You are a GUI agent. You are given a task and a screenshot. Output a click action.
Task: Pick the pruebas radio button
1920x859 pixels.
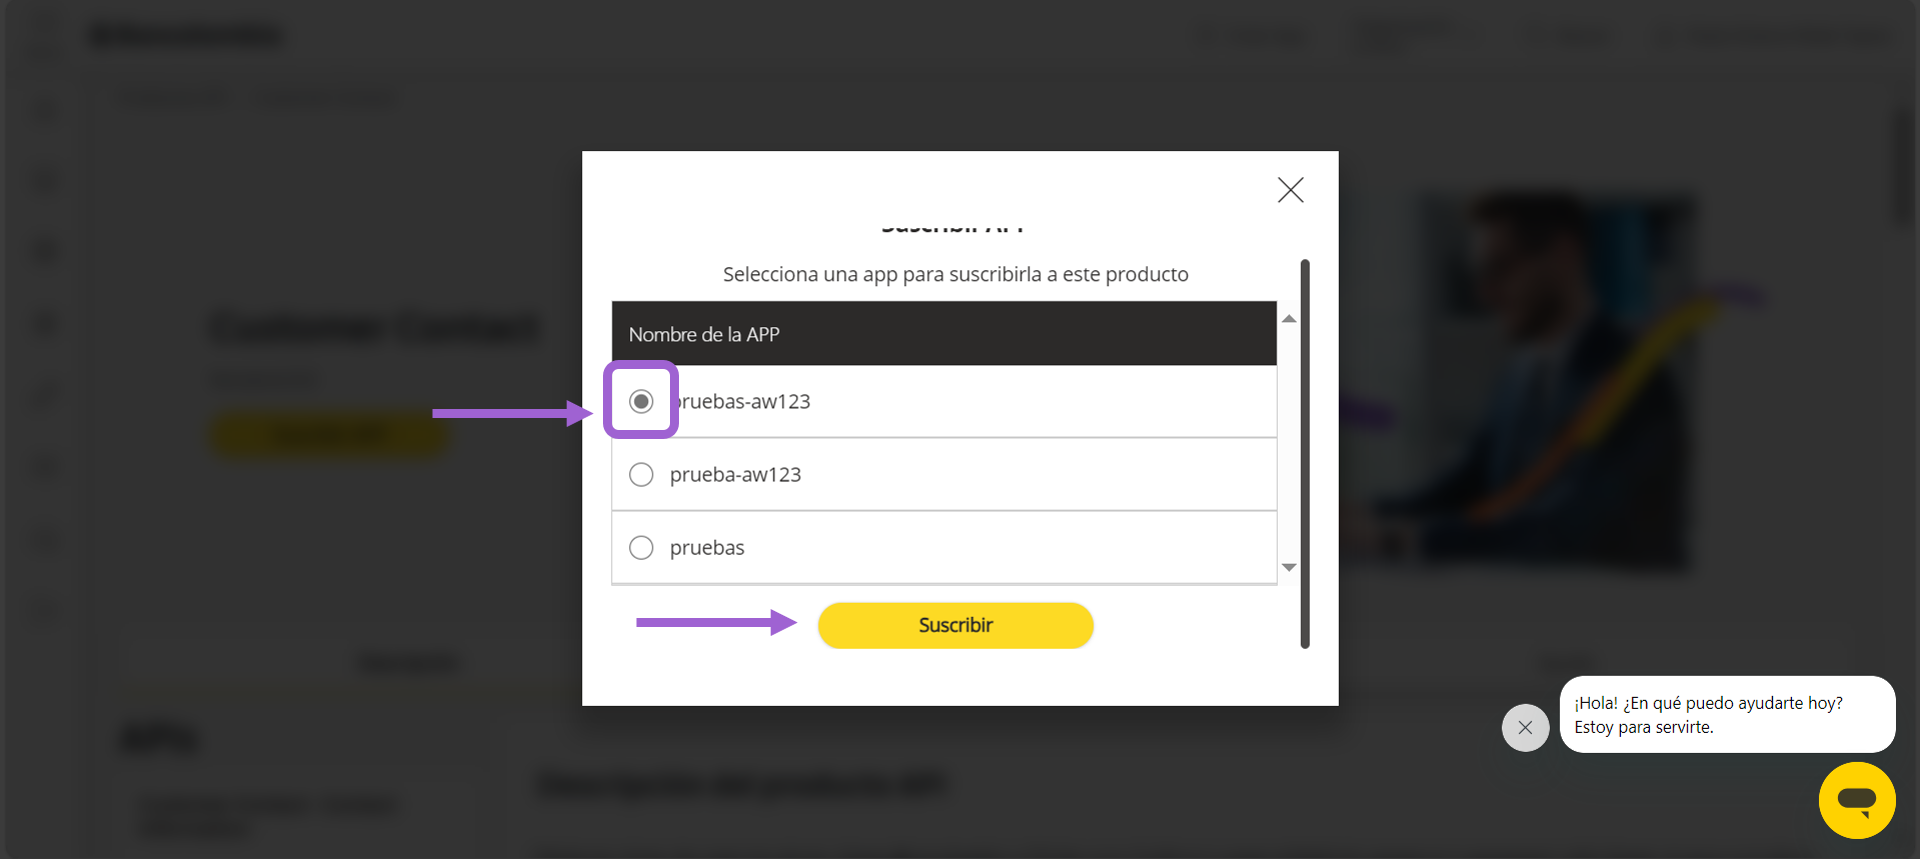(x=641, y=547)
